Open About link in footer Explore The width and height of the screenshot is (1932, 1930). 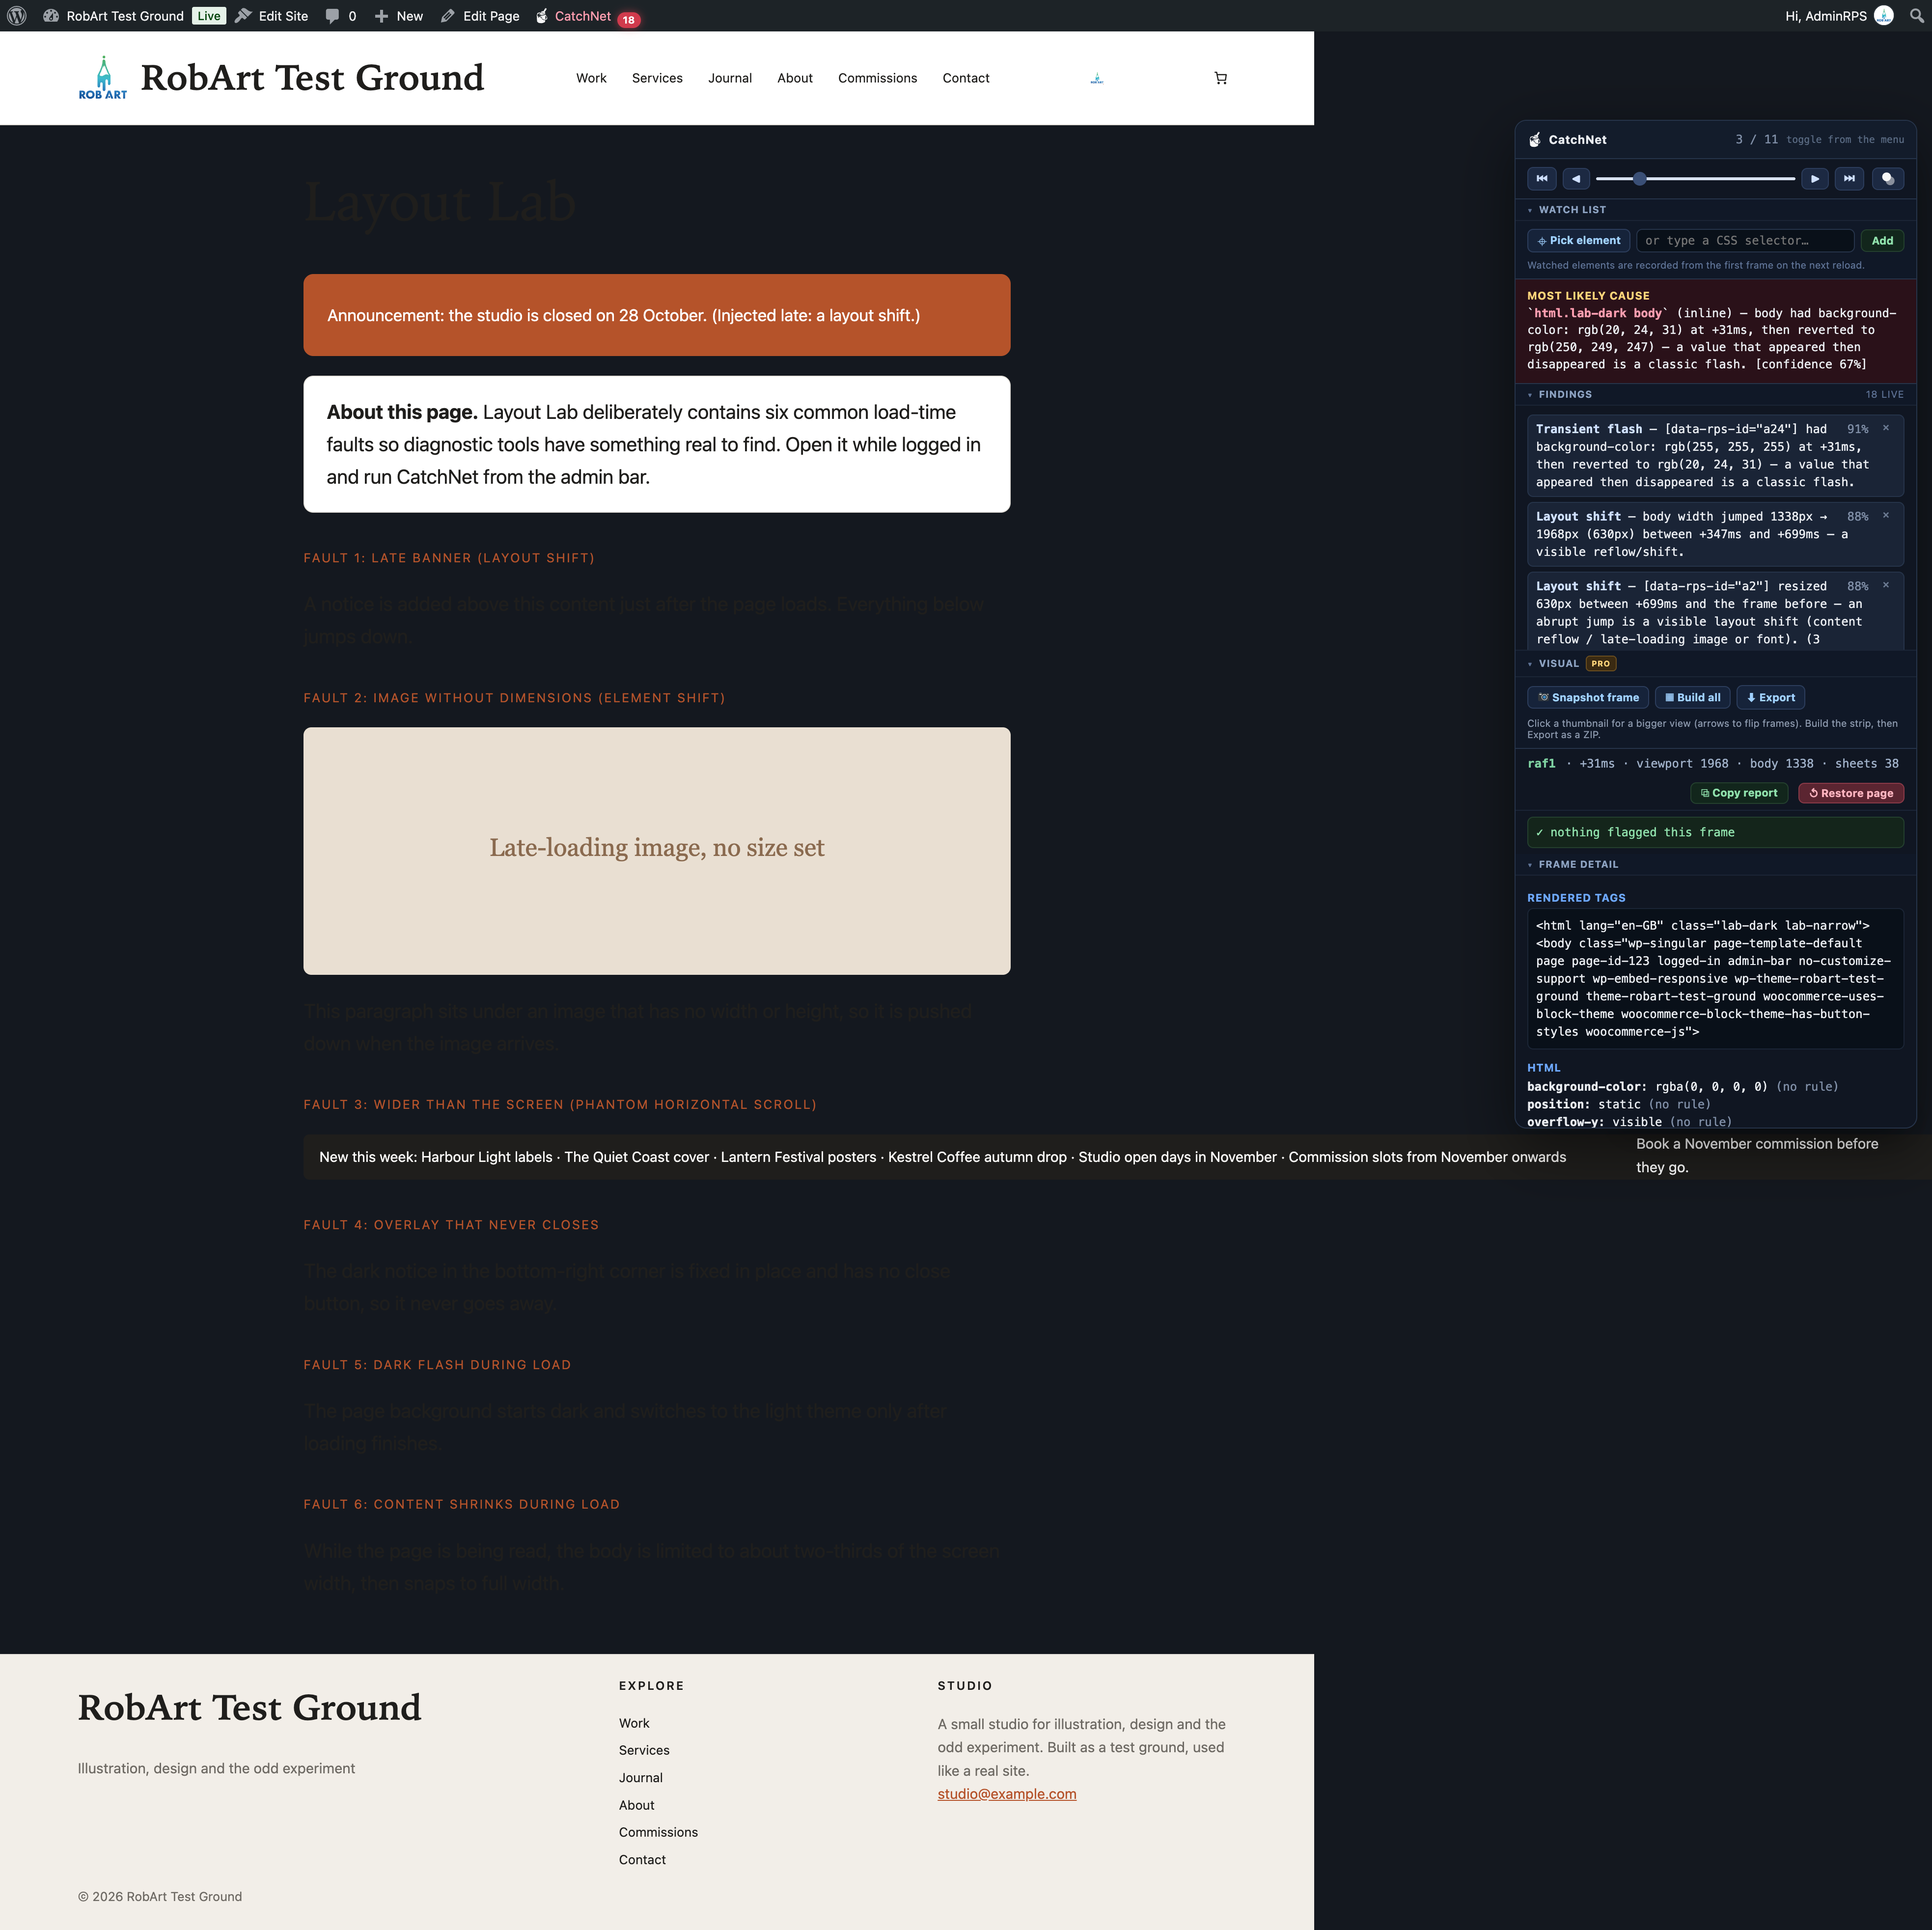pyautogui.click(x=637, y=1806)
